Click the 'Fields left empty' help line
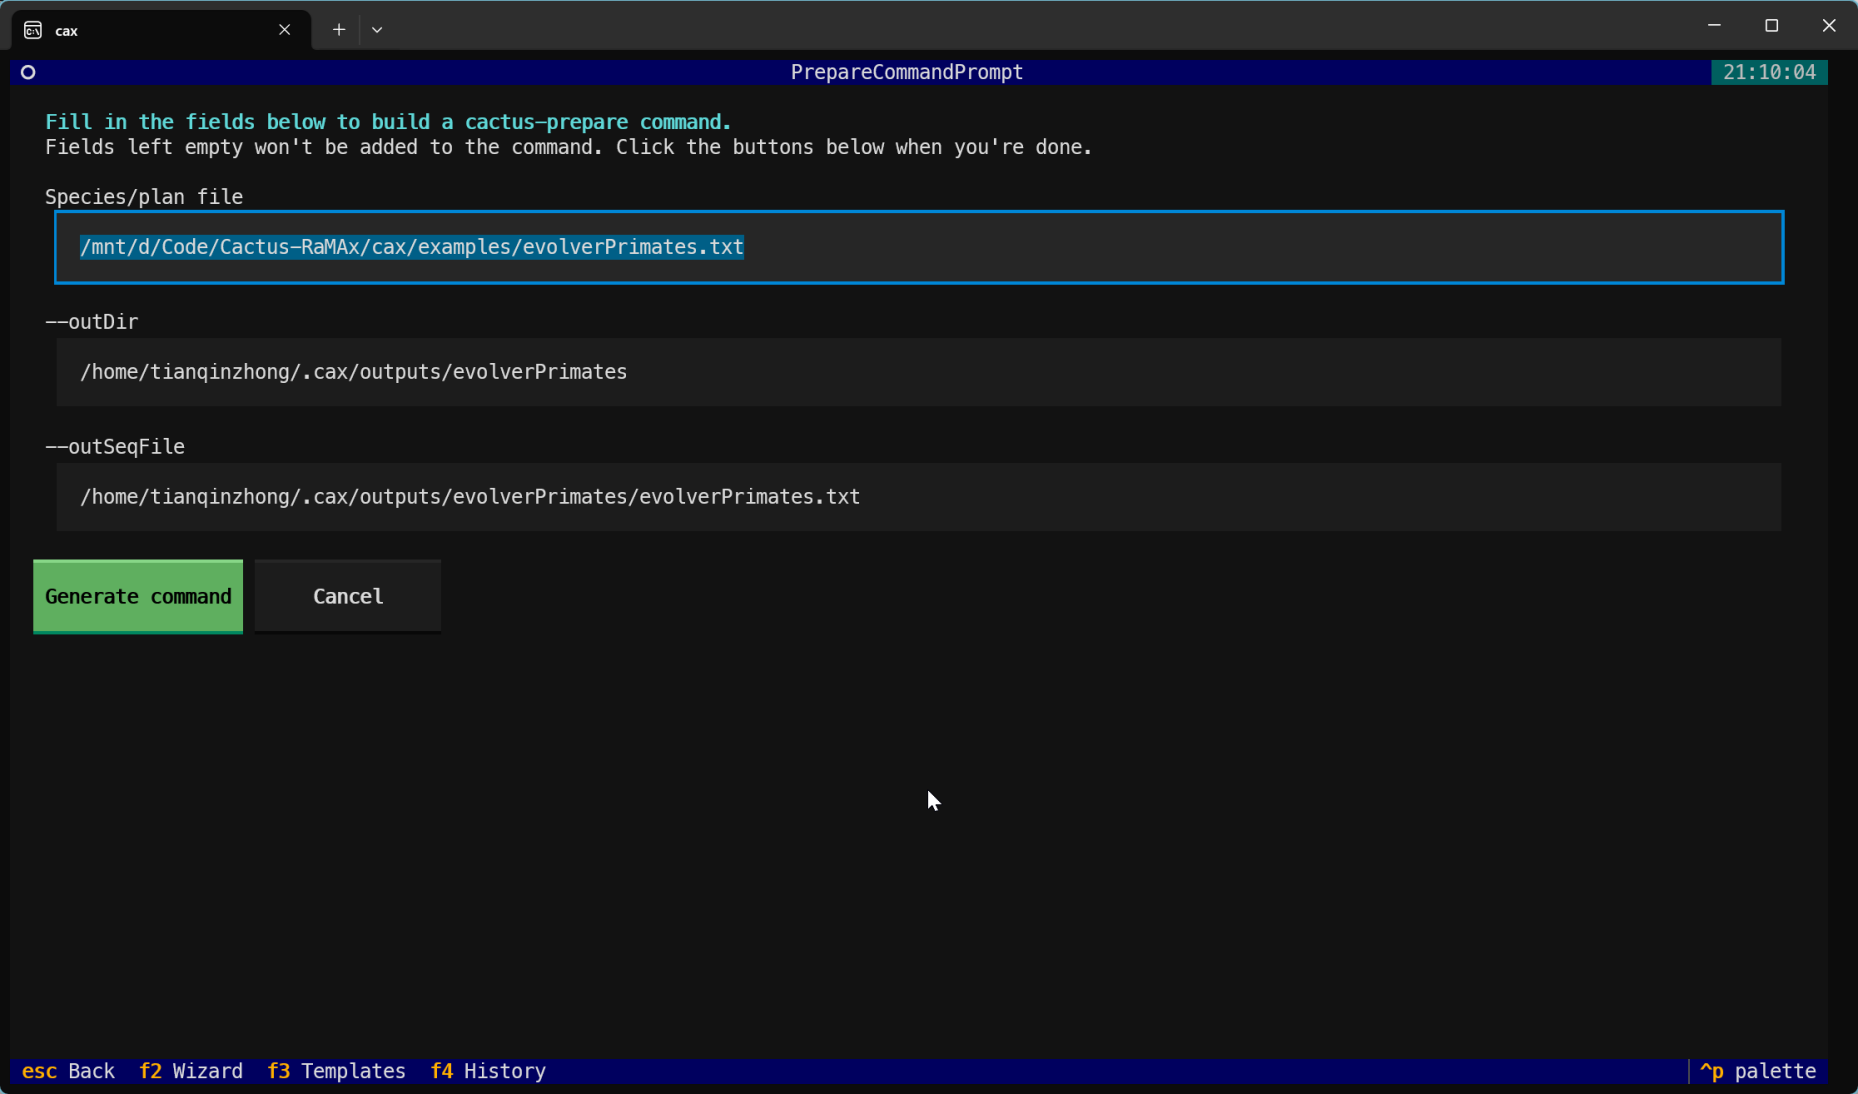The image size is (1858, 1094). 568,147
